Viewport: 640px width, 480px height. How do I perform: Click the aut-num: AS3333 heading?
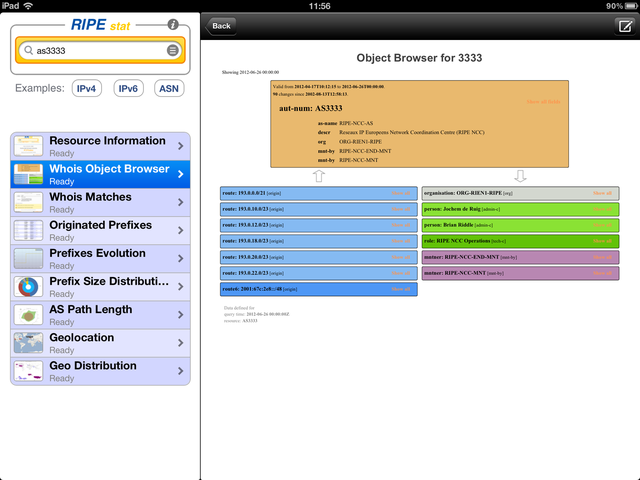point(311,108)
